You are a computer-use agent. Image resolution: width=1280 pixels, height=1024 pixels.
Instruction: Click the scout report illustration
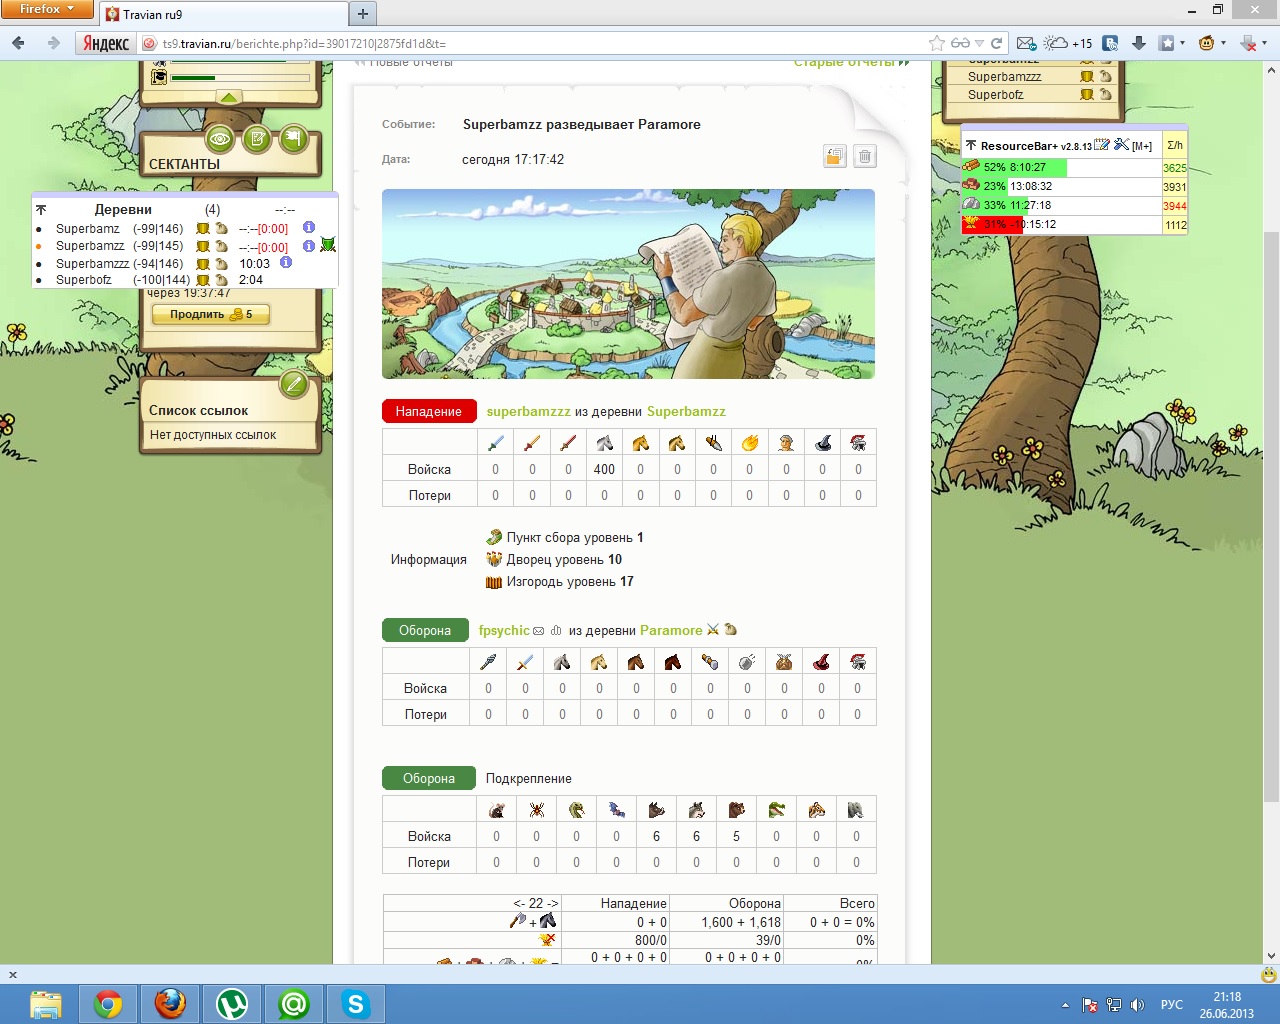point(628,284)
